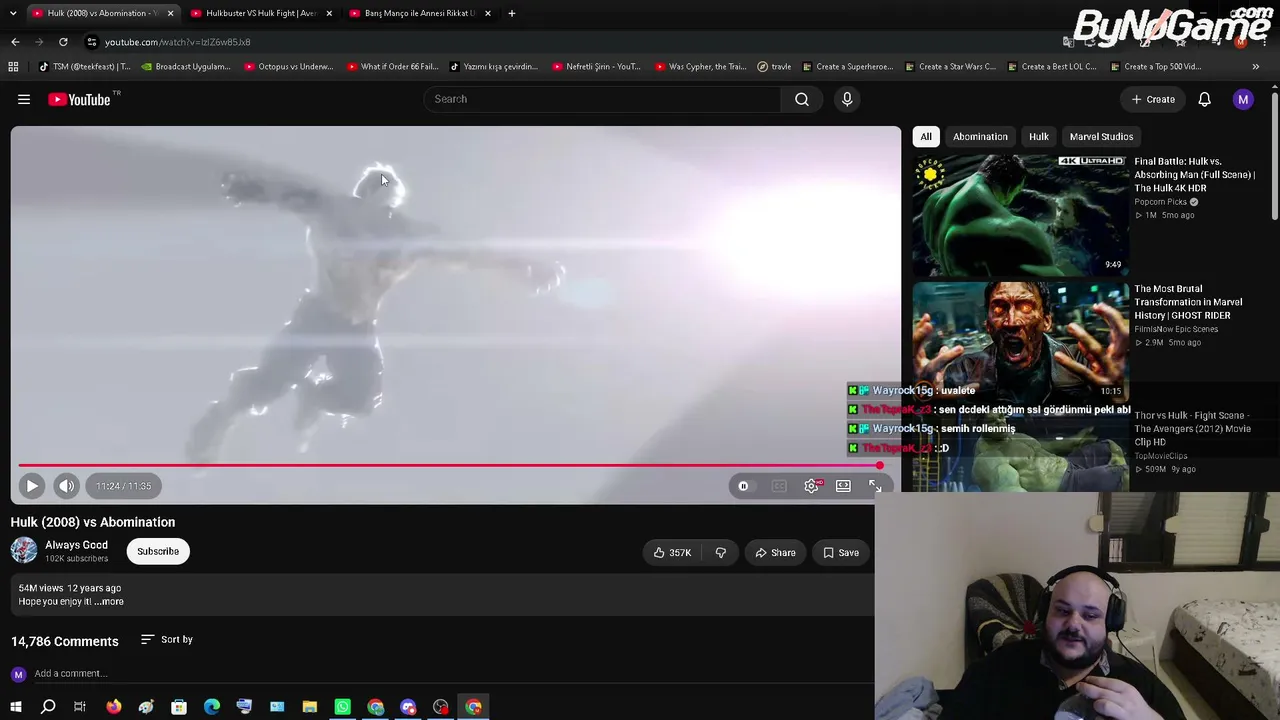Open a new browser tab

(511, 13)
